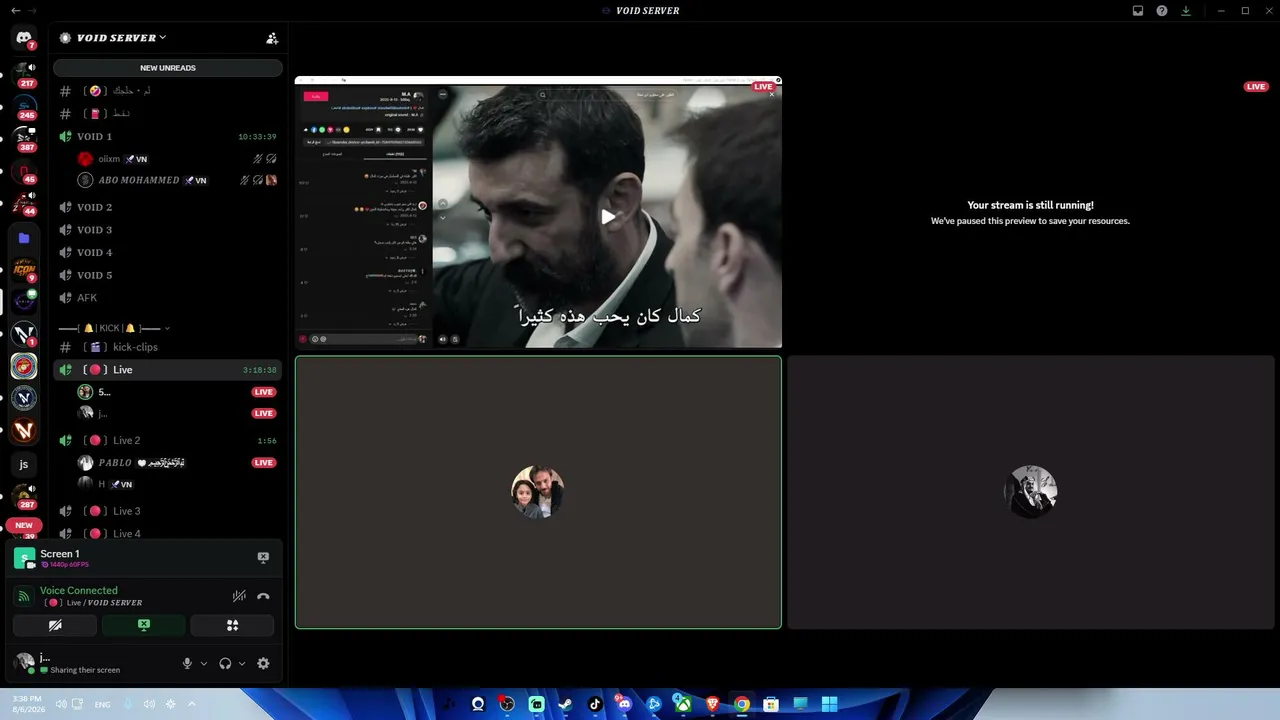Open the taskbar clock showing 3:38 PM
This screenshot has width=1280, height=720.
[27, 703]
